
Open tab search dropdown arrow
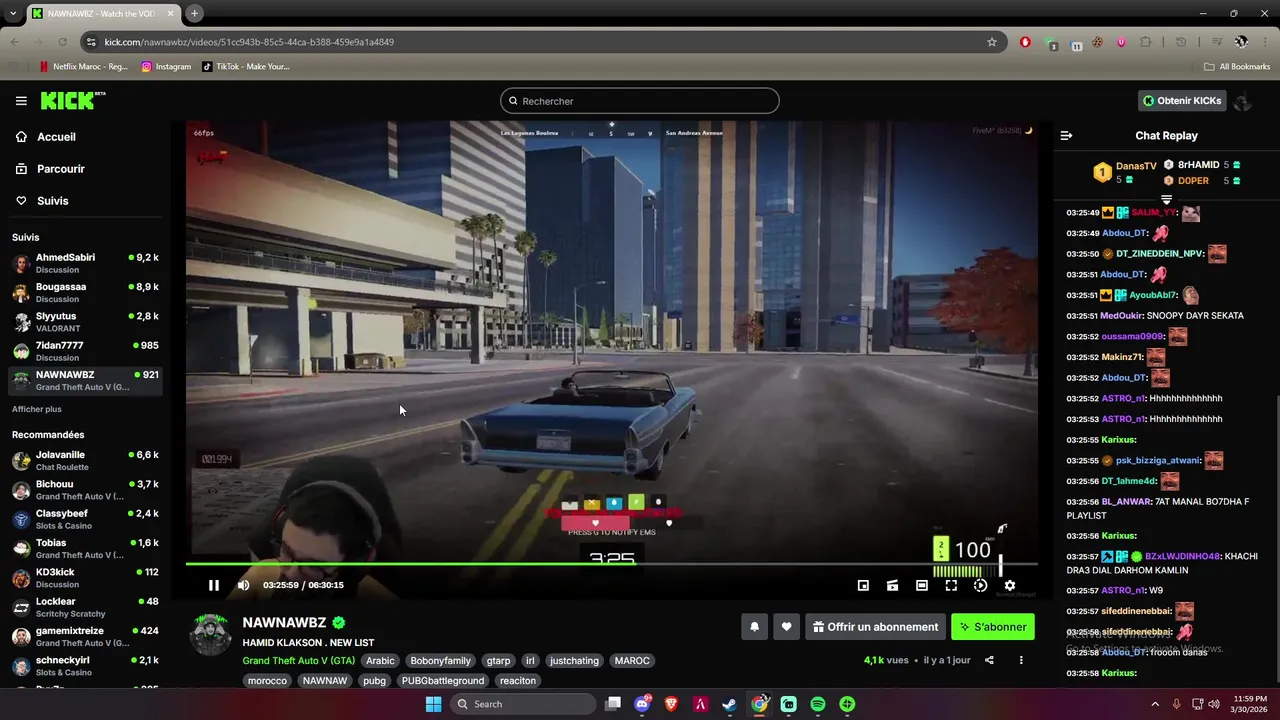(x=13, y=14)
